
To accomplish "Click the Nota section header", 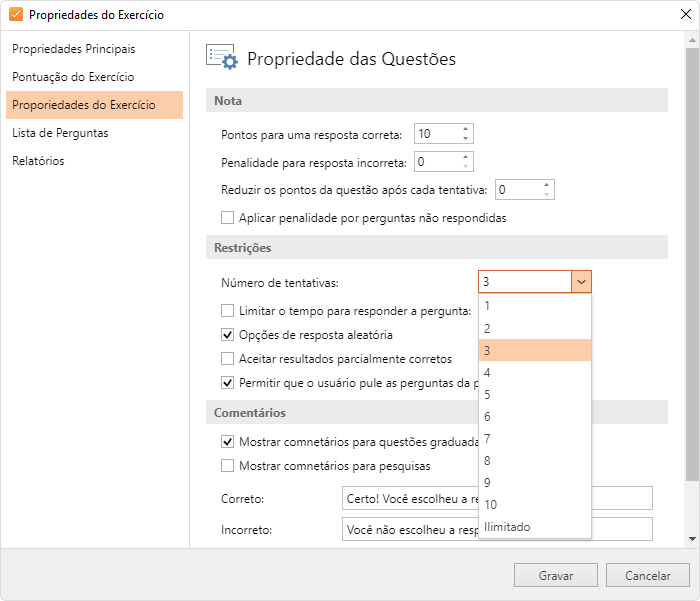I will (x=437, y=100).
